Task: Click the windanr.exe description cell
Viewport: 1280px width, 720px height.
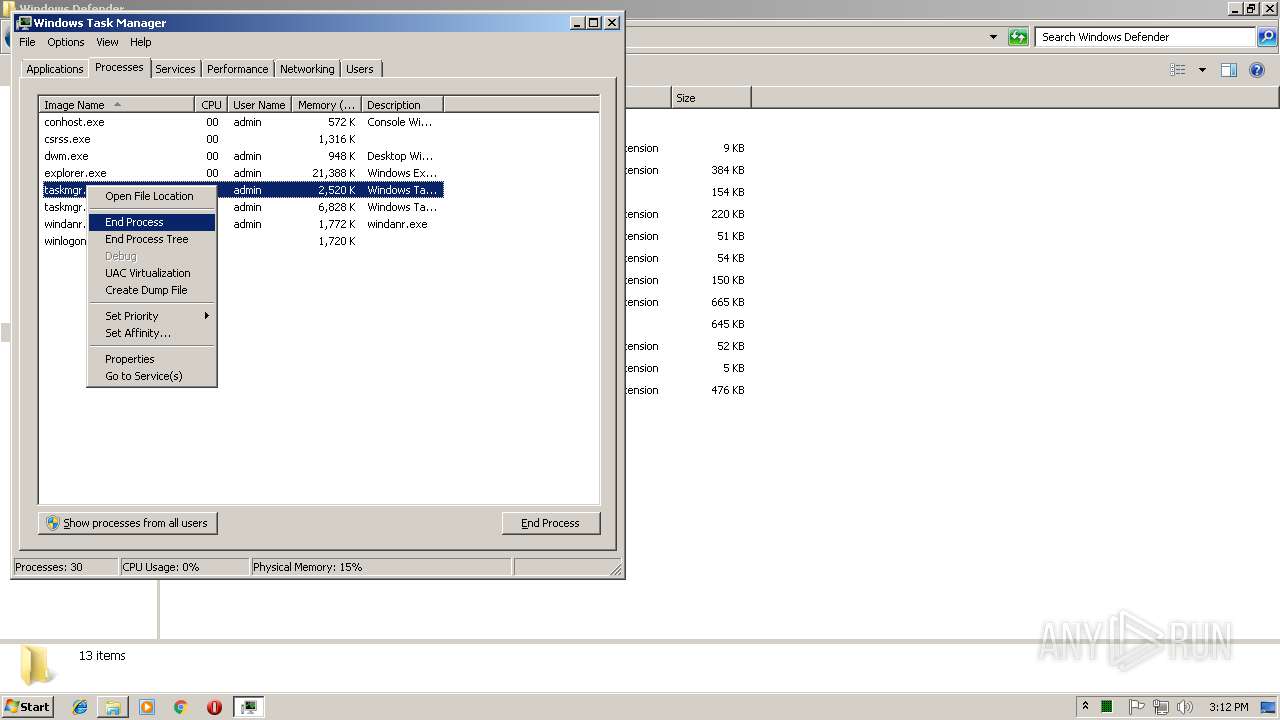Action: click(397, 224)
